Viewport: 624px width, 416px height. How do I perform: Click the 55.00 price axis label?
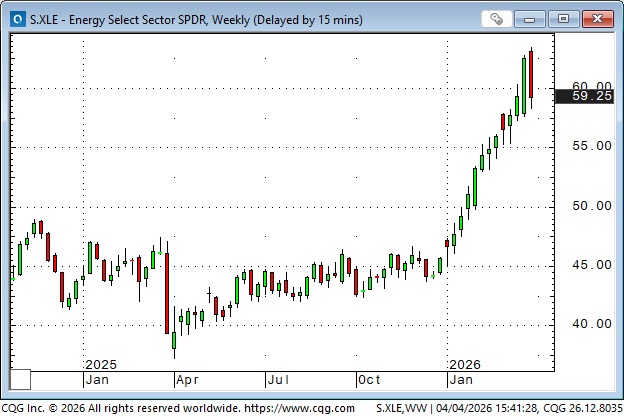click(592, 146)
